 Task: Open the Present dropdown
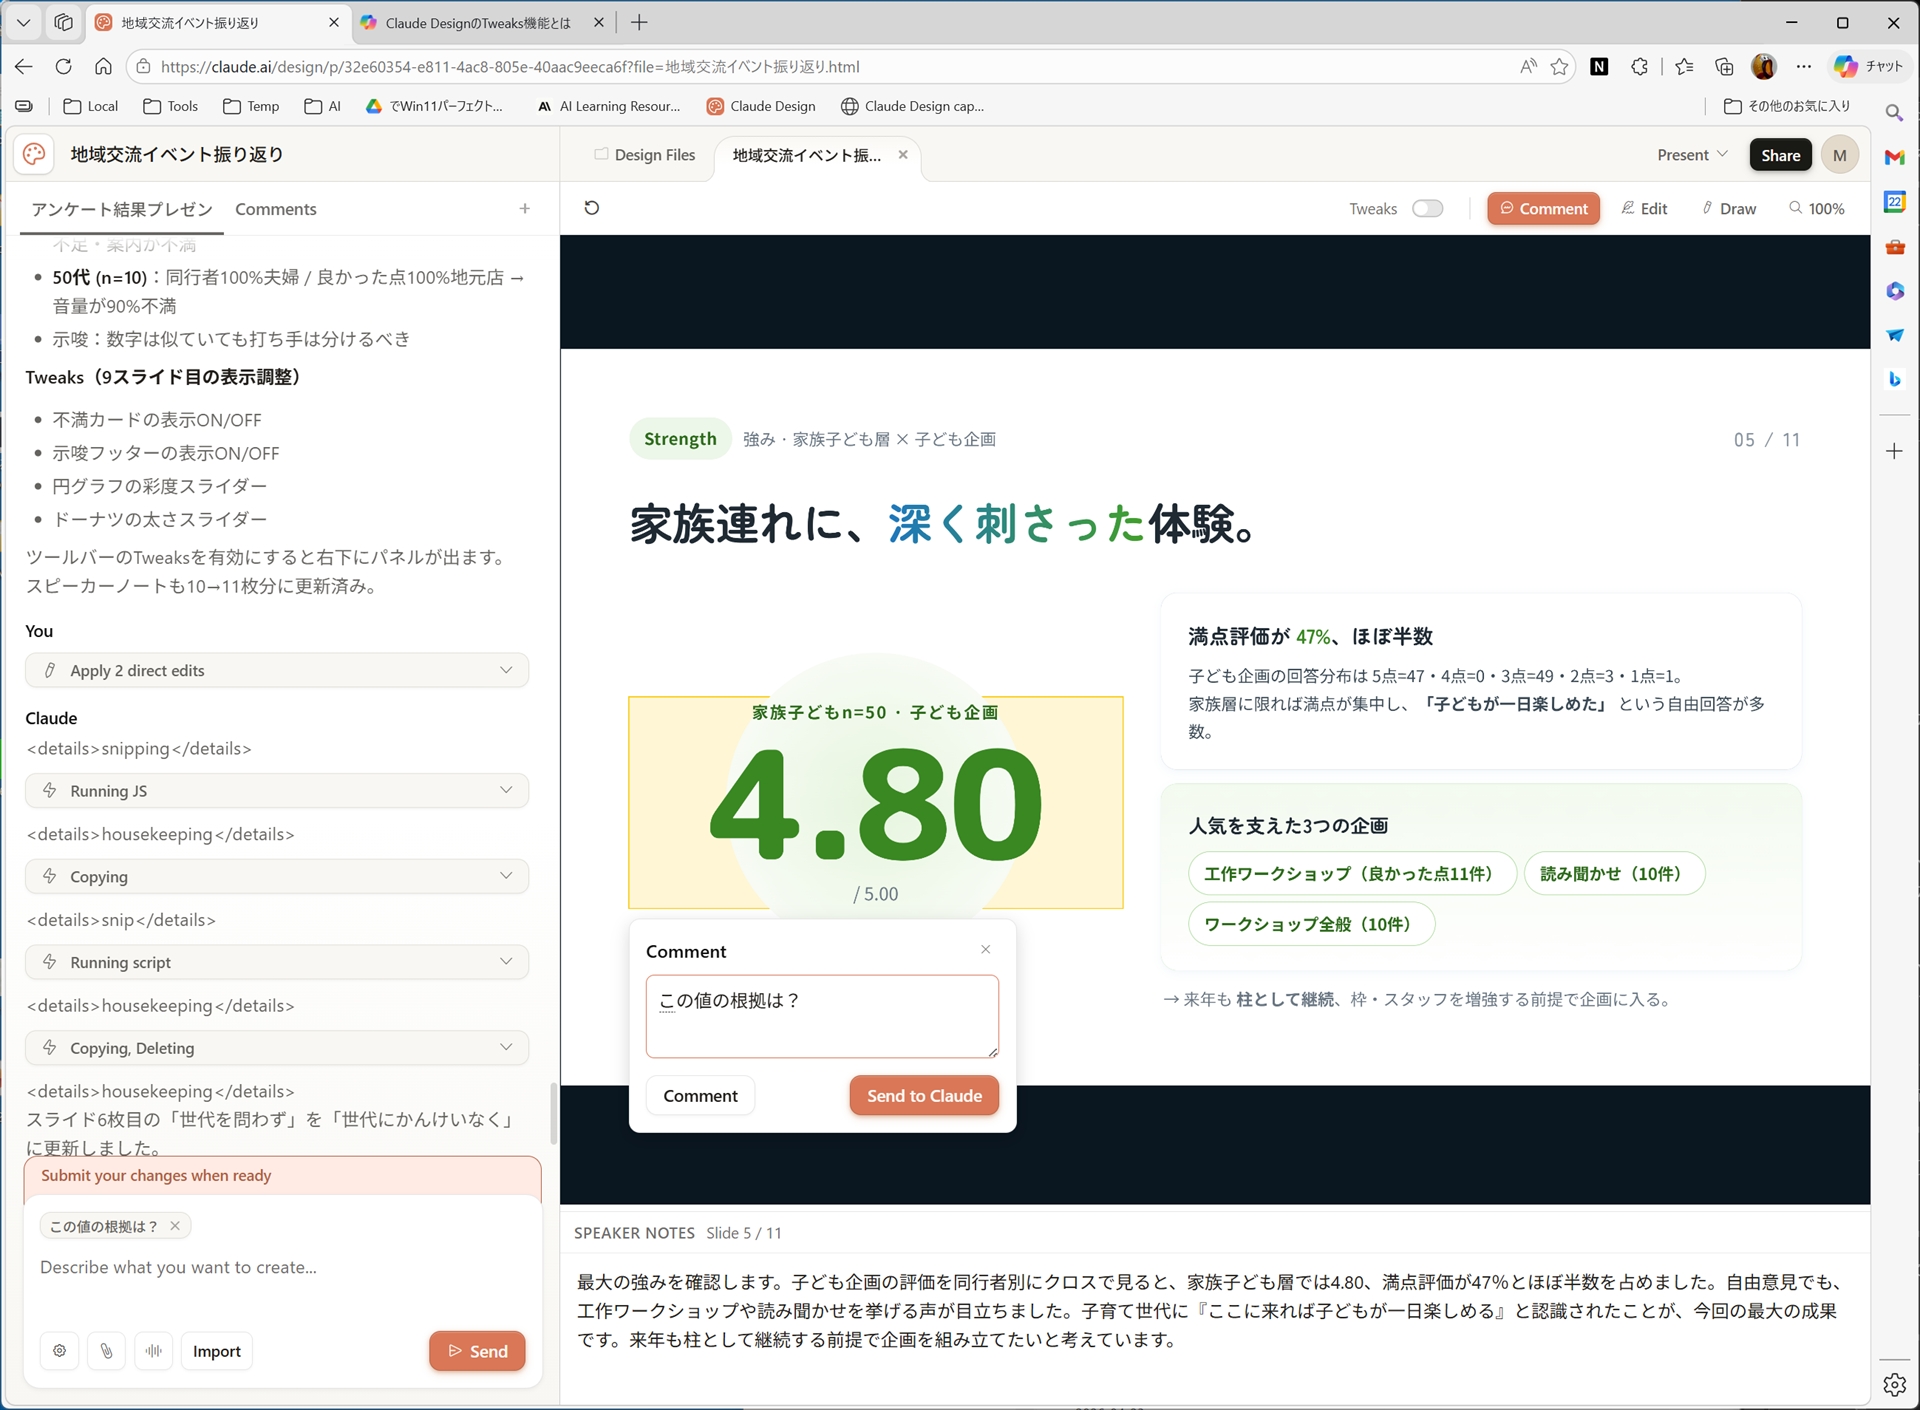pos(1691,154)
